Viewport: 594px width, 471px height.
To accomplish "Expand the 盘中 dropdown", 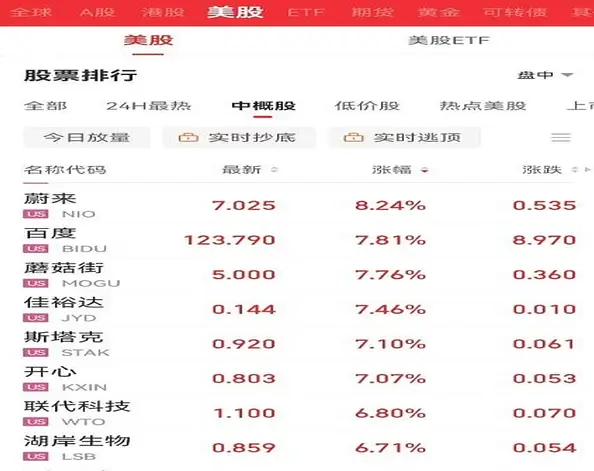I will click(x=546, y=75).
